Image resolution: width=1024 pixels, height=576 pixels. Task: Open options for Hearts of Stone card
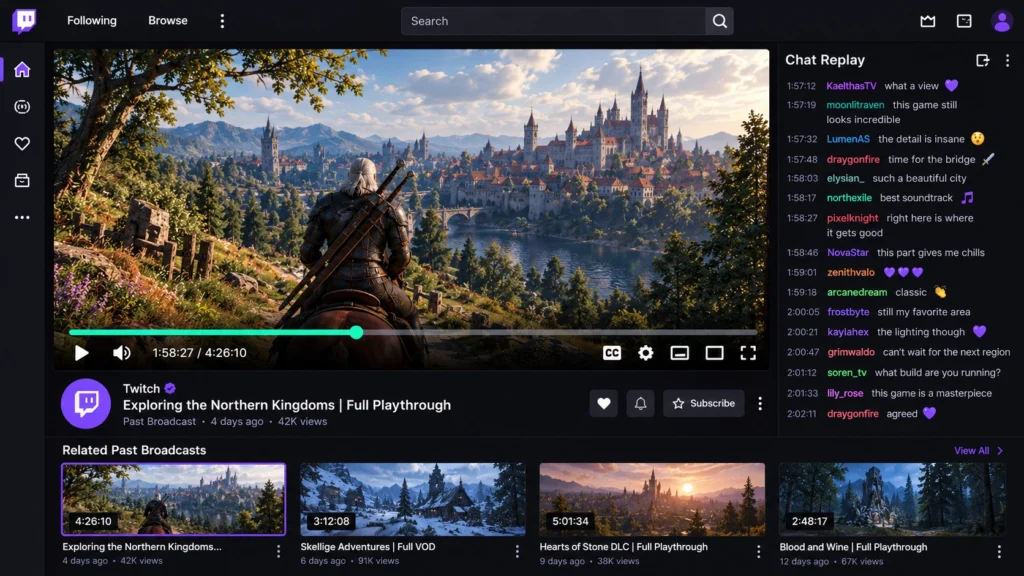click(758, 552)
